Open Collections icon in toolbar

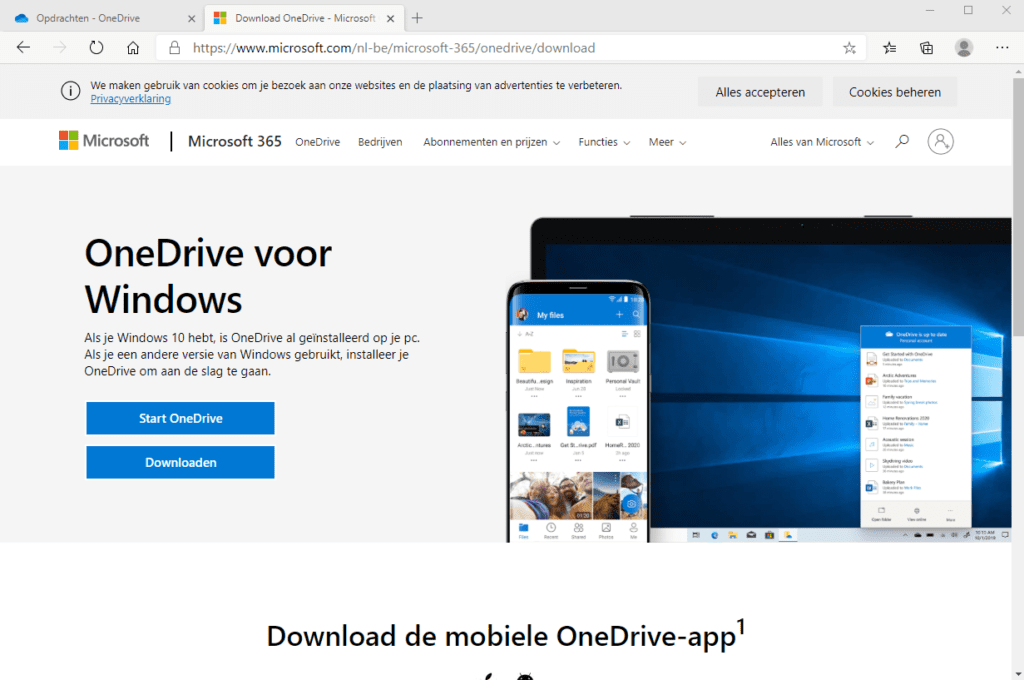click(926, 48)
